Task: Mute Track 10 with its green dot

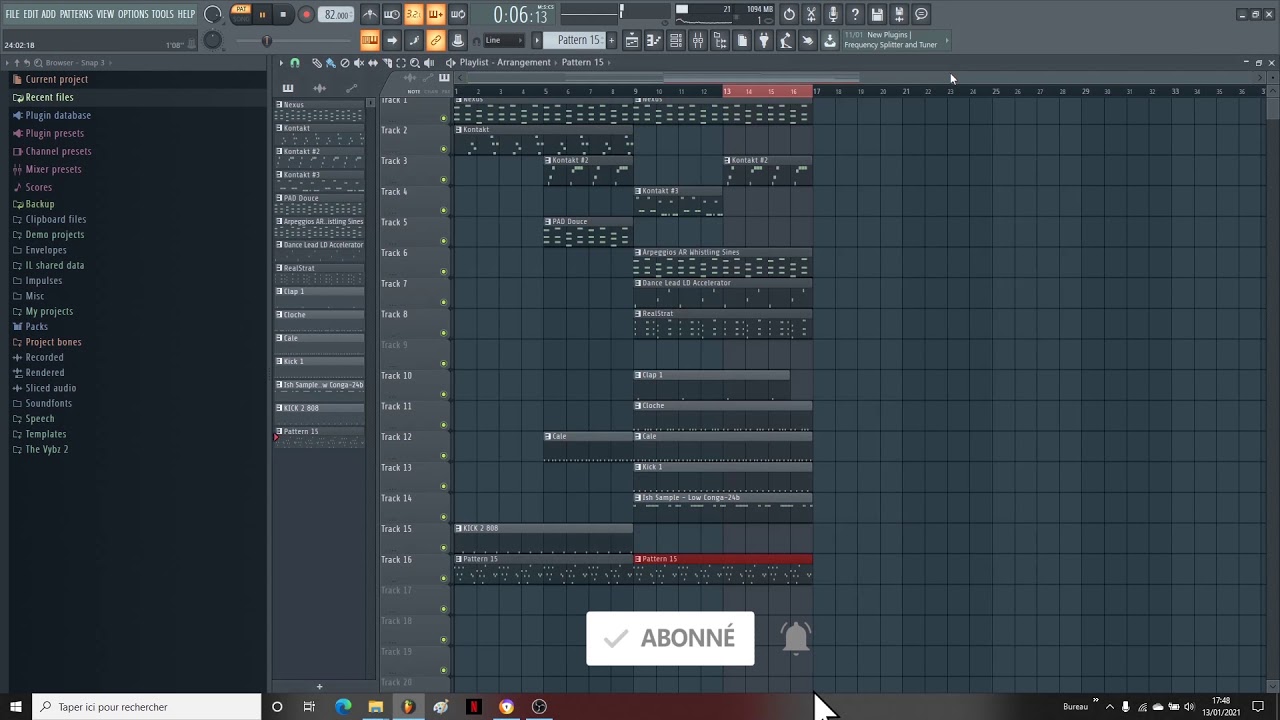Action: click(x=444, y=394)
